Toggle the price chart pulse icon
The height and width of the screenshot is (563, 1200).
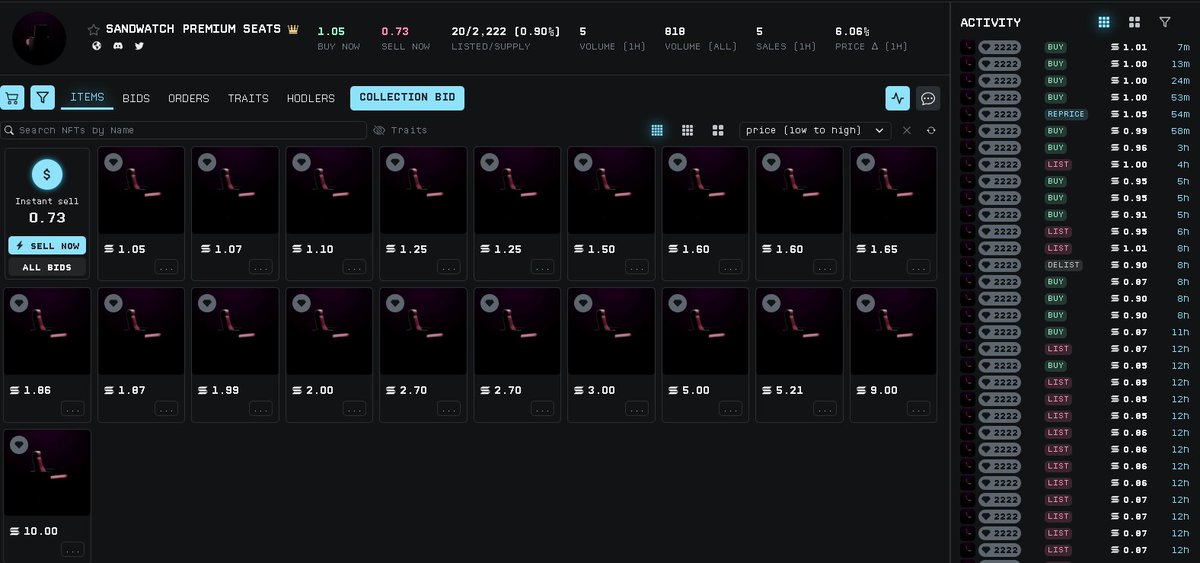pos(897,98)
